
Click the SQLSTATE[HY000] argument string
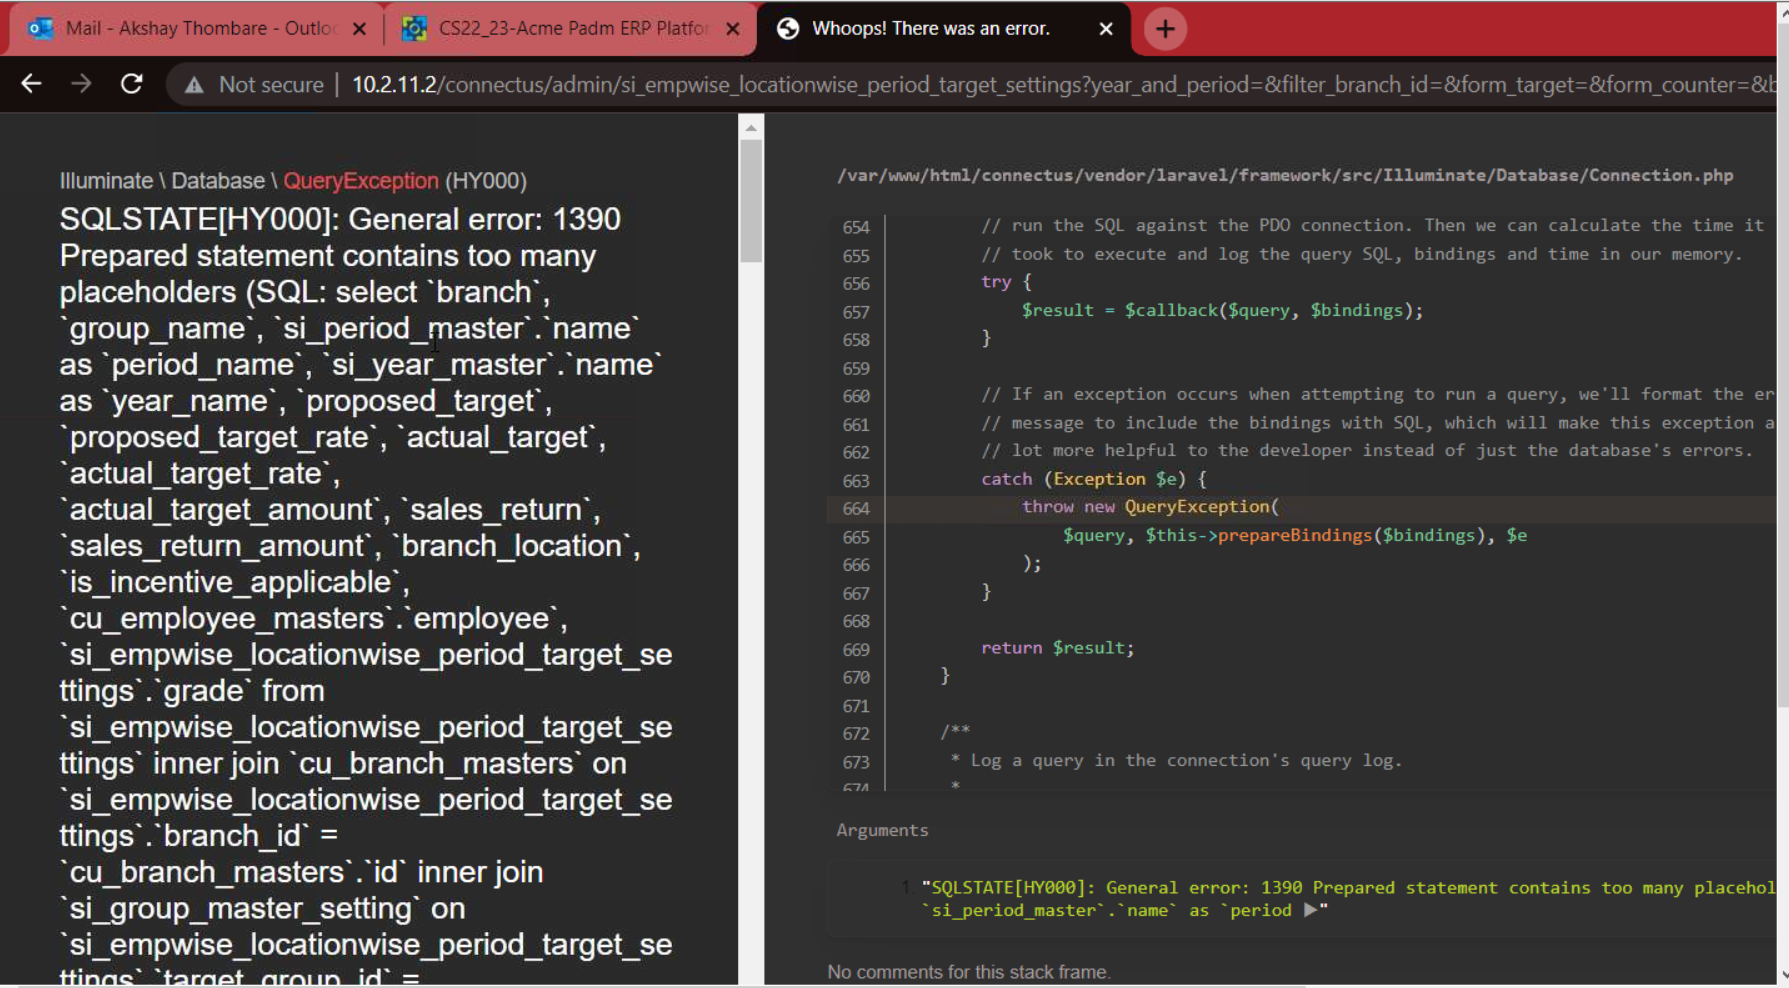[1348, 898]
